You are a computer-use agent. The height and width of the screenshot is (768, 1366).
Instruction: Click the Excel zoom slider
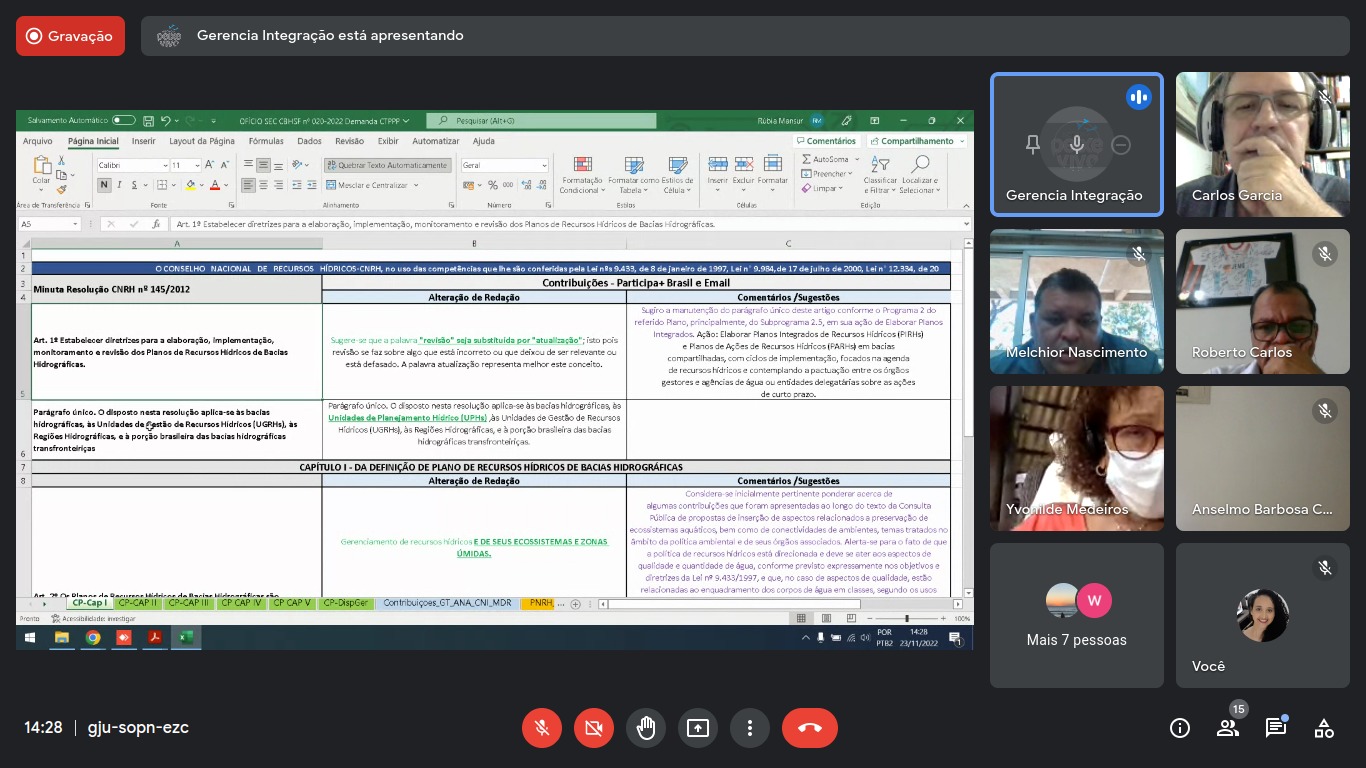pos(907,619)
